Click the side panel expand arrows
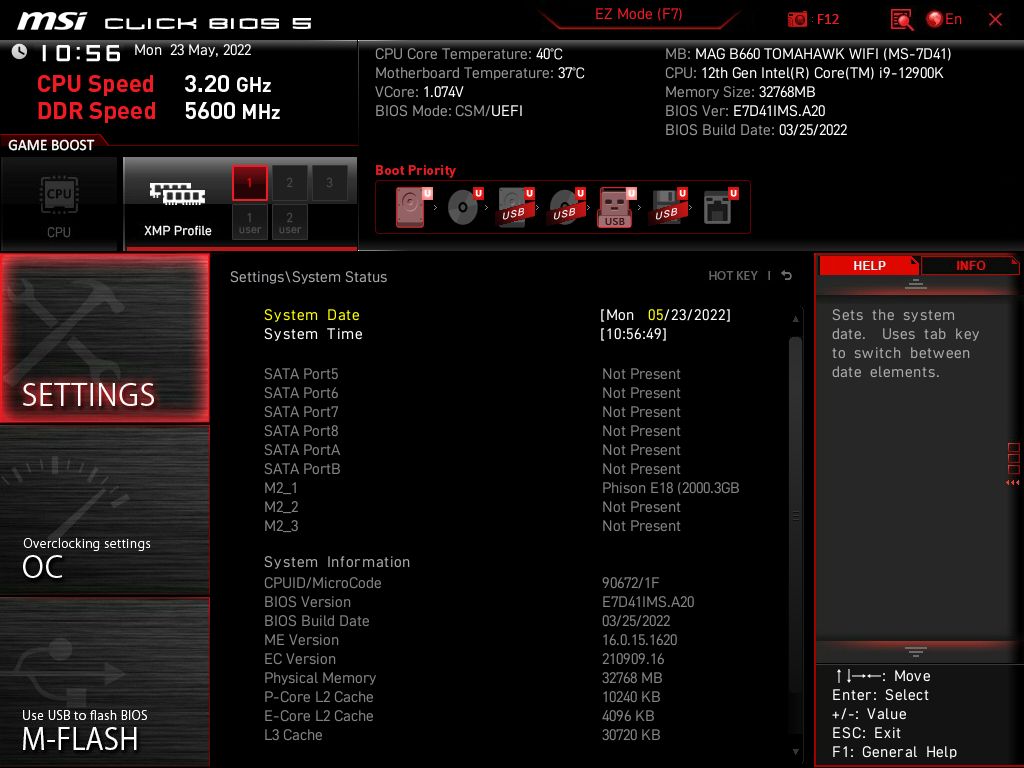 (x=1012, y=483)
